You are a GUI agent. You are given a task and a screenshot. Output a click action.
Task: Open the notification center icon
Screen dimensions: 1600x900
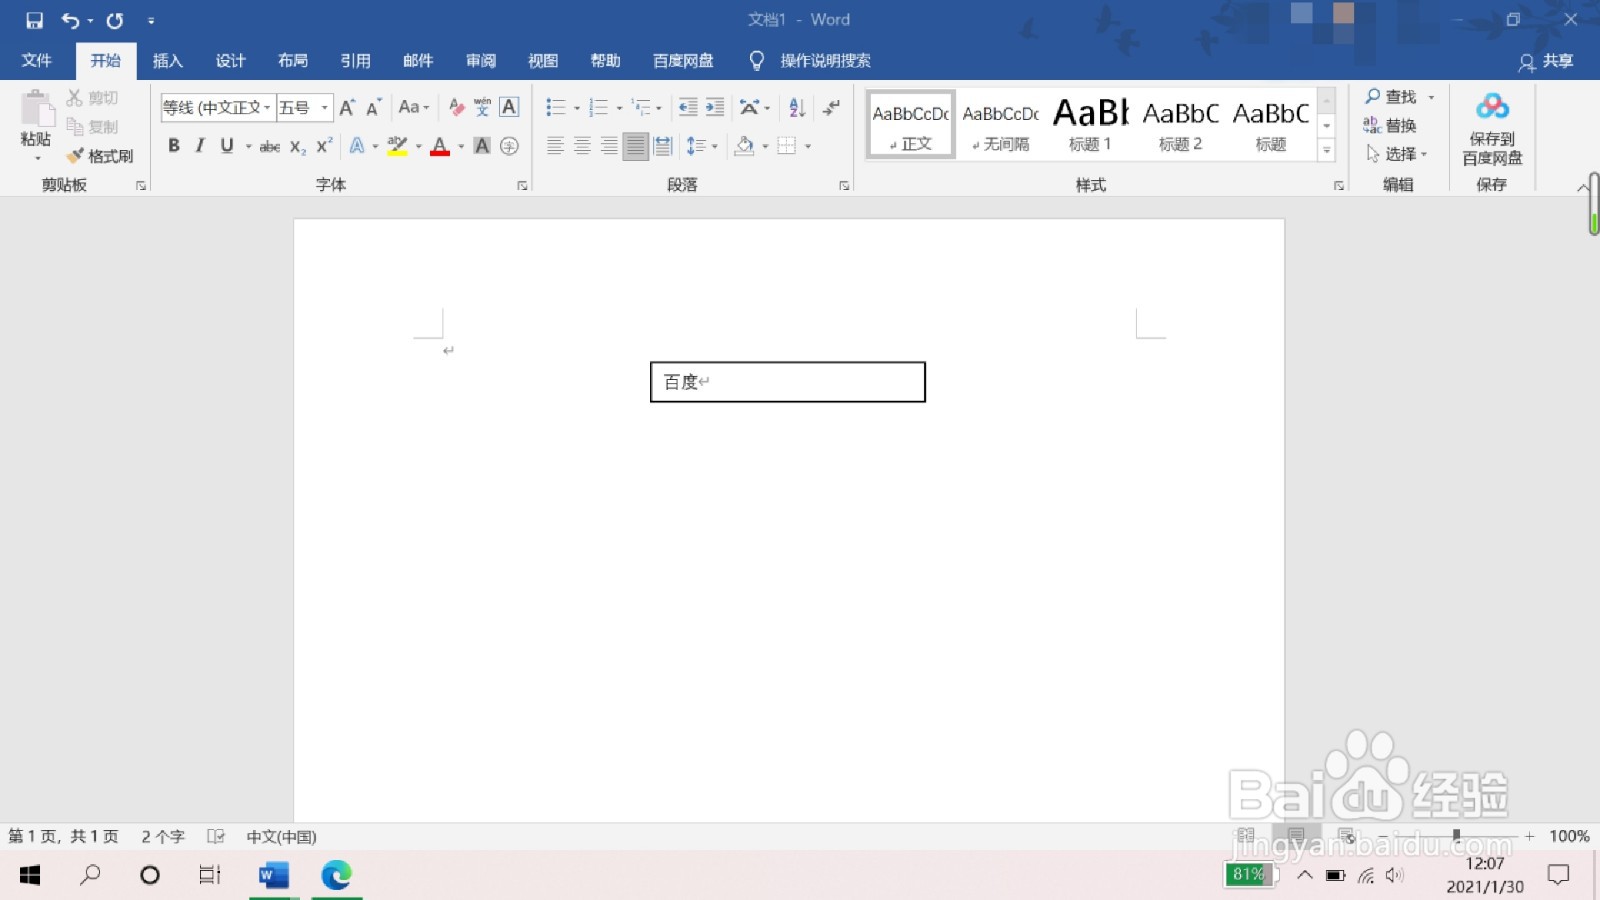pyautogui.click(x=1558, y=875)
